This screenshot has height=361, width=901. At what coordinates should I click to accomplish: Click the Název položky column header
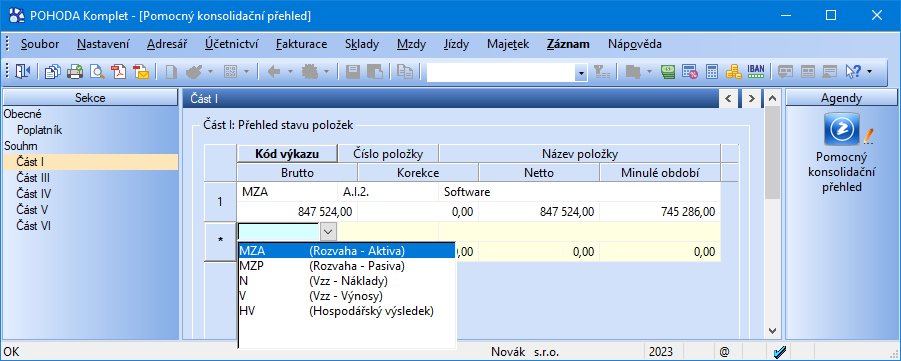(x=580, y=154)
